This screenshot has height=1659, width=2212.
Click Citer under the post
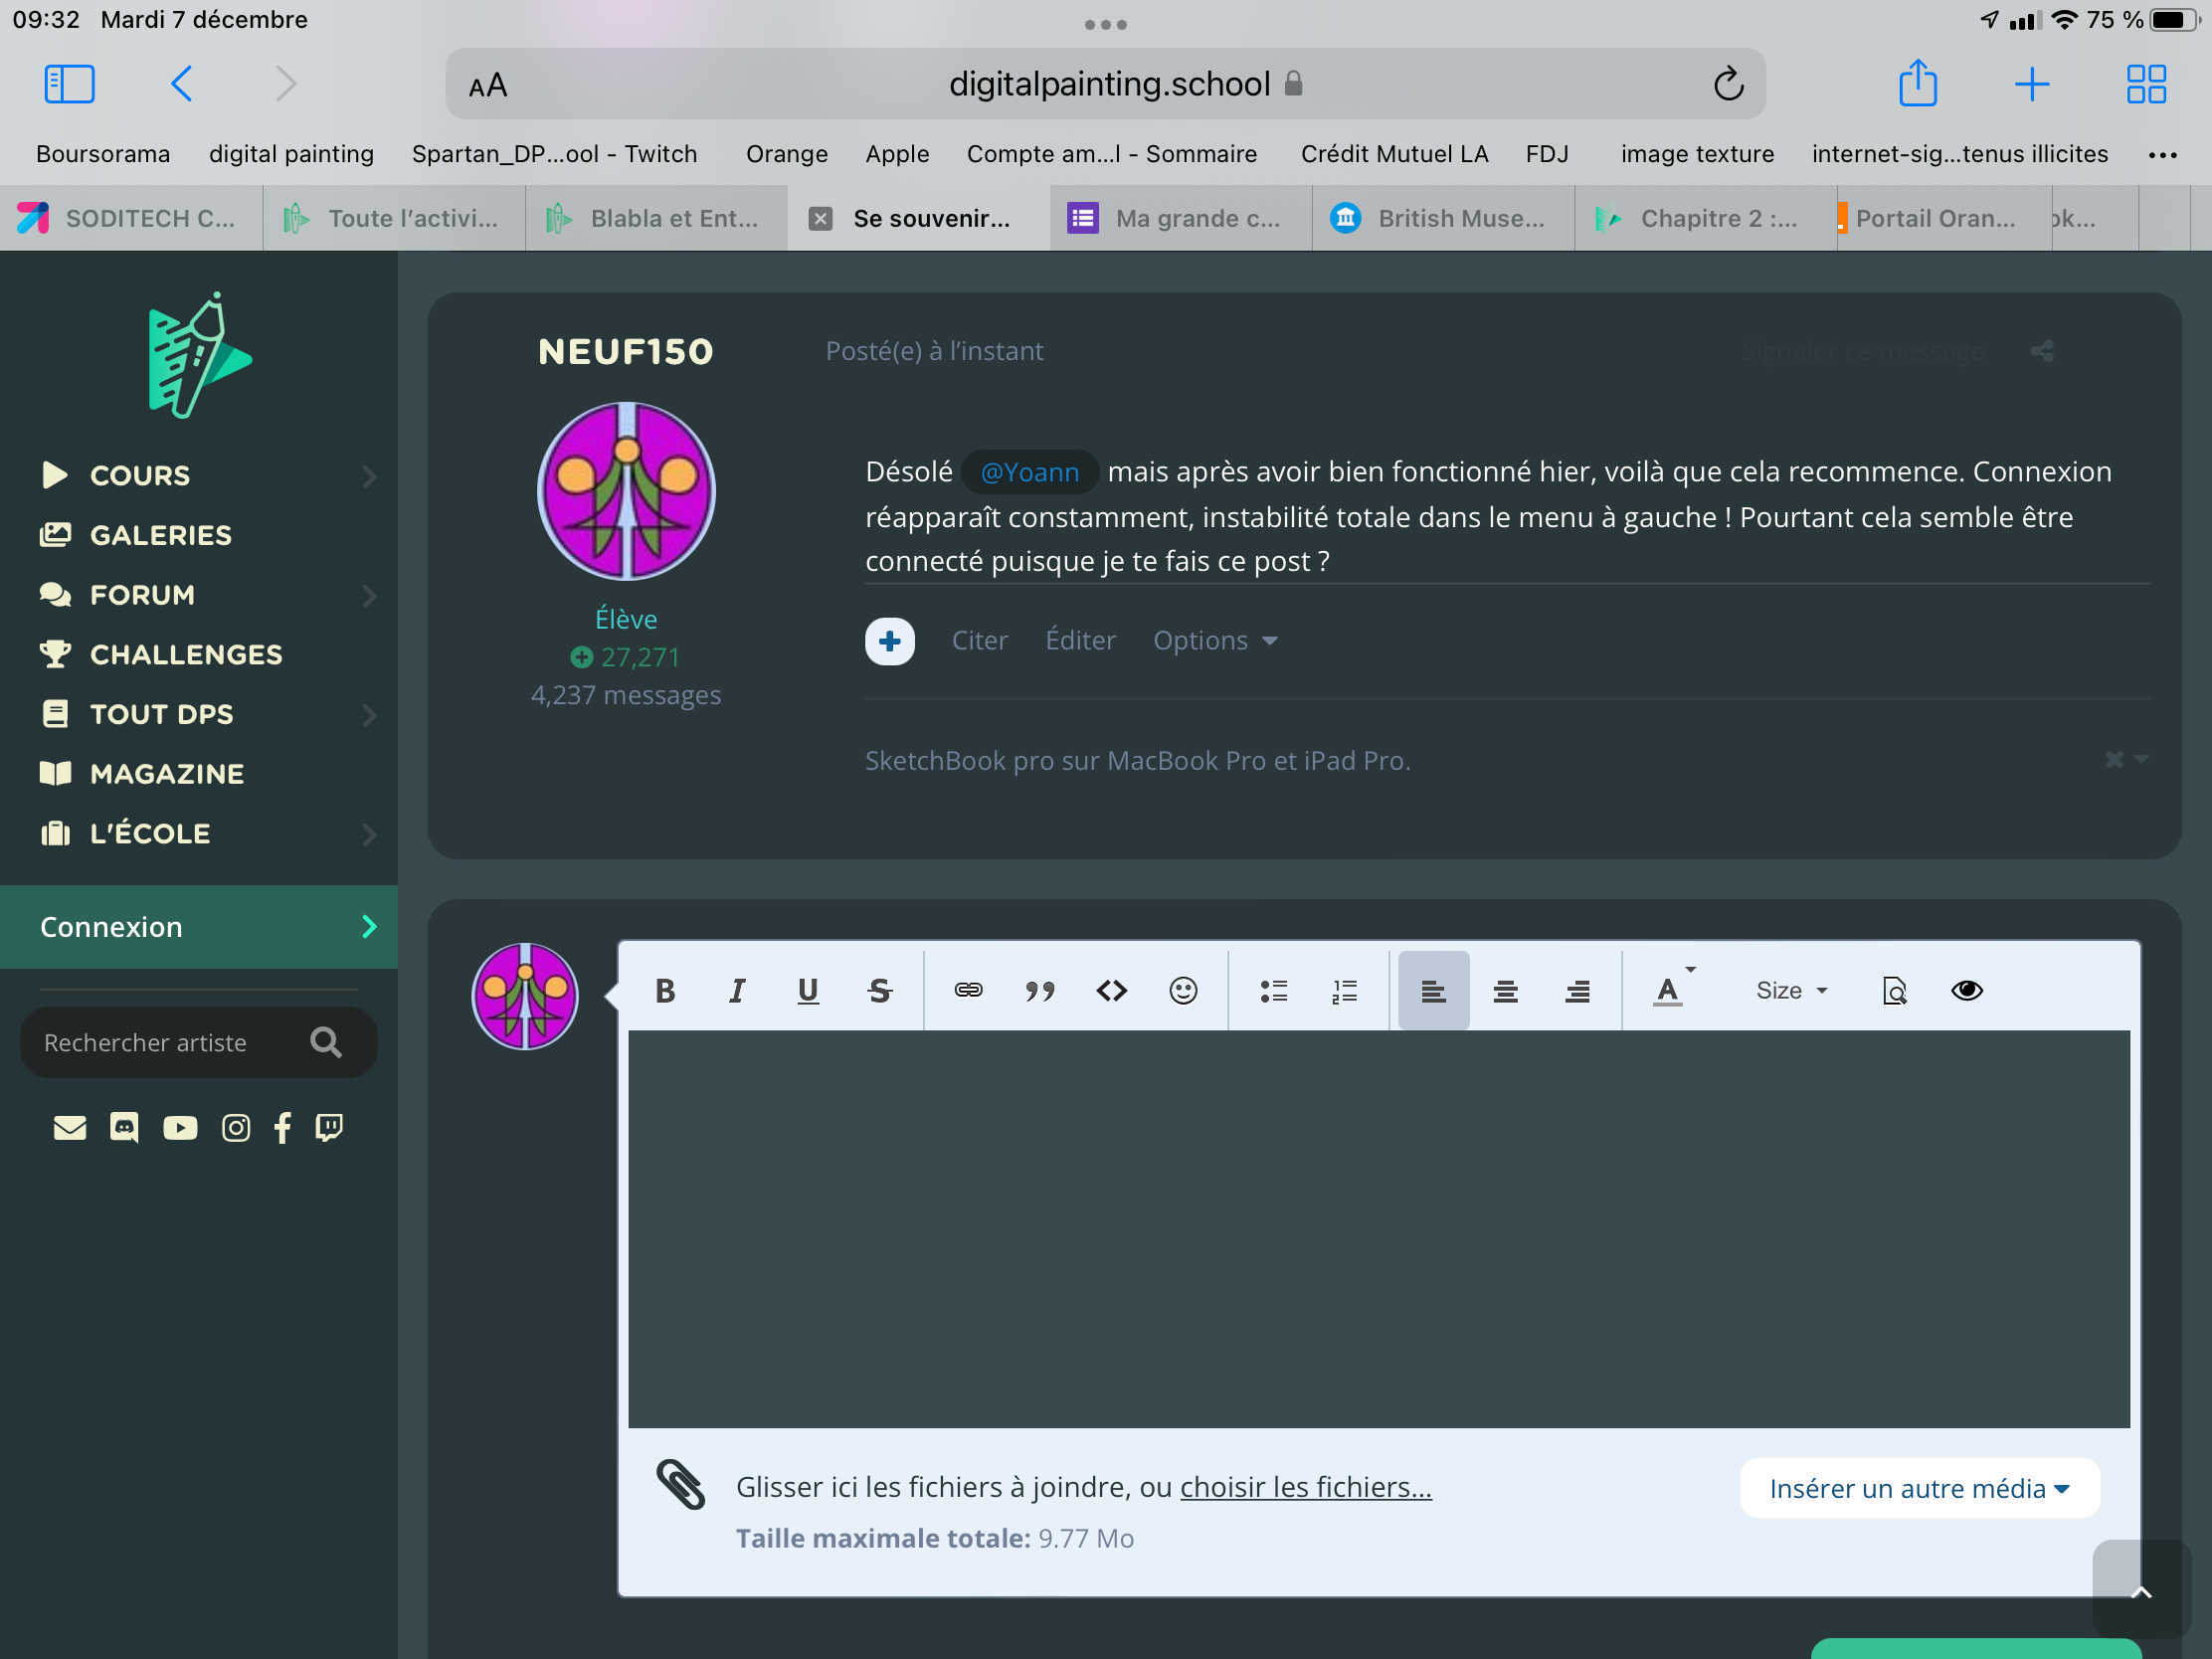978,640
